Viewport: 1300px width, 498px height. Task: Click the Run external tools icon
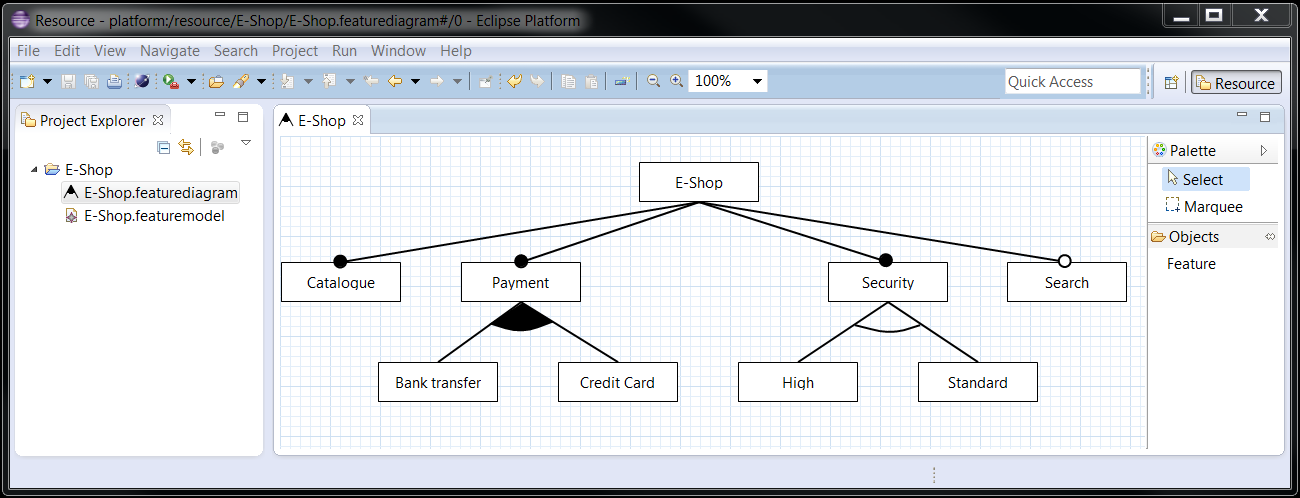click(171, 82)
